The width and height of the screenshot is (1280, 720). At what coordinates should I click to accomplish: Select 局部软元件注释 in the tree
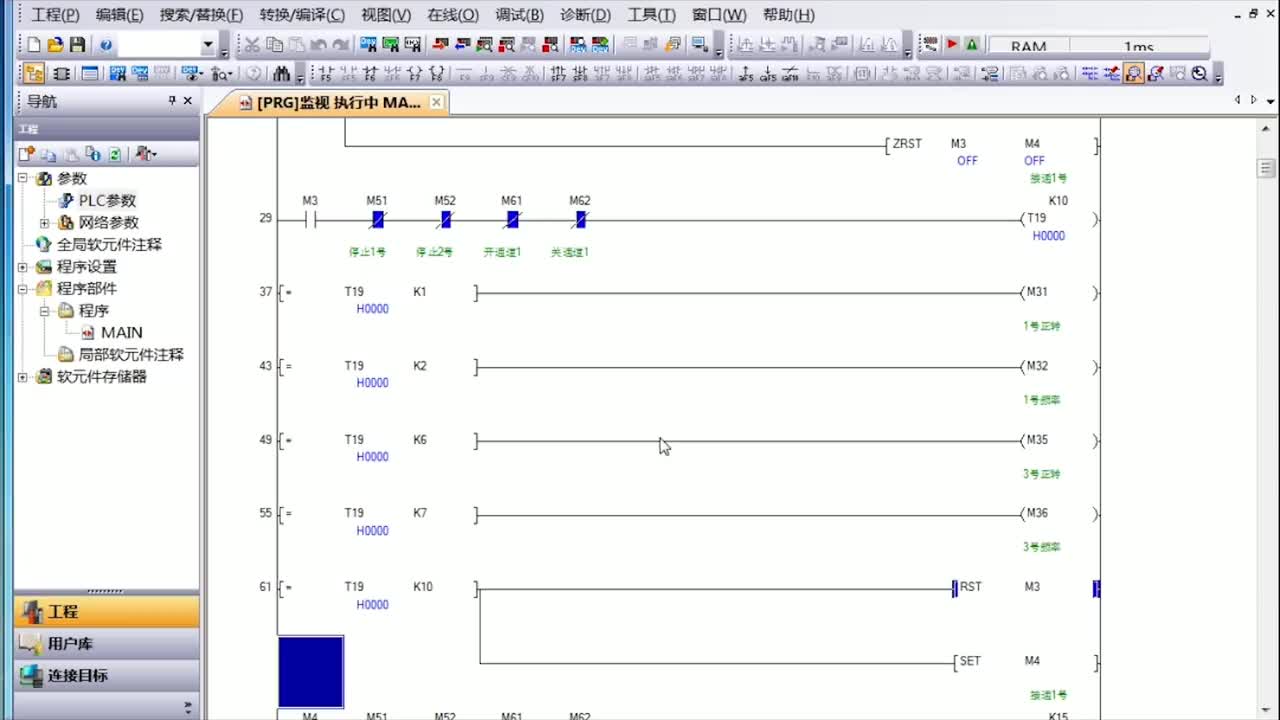[x=131, y=354]
